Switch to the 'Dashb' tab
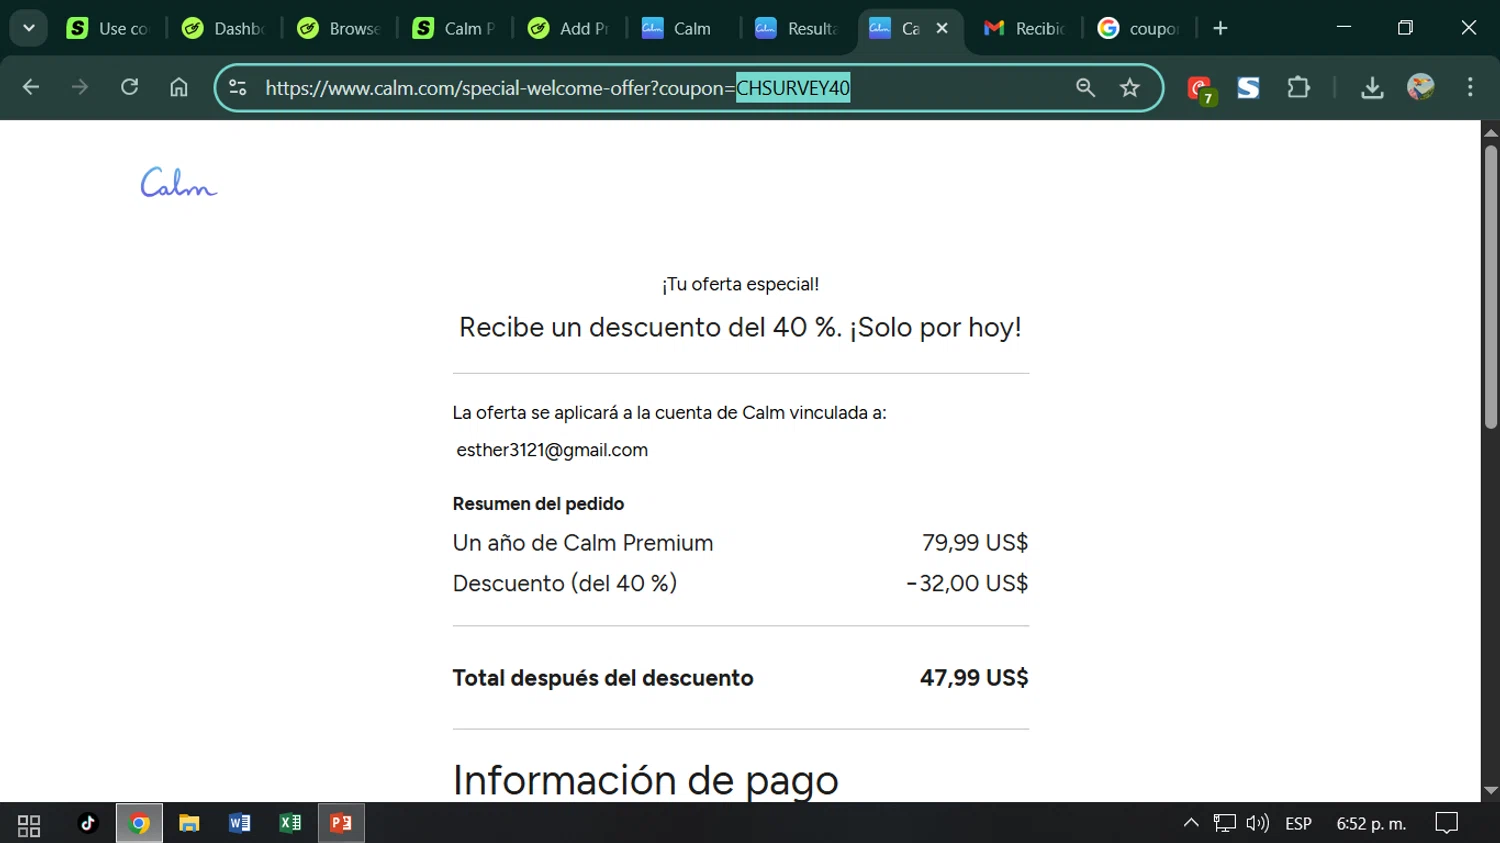 coord(223,28)
